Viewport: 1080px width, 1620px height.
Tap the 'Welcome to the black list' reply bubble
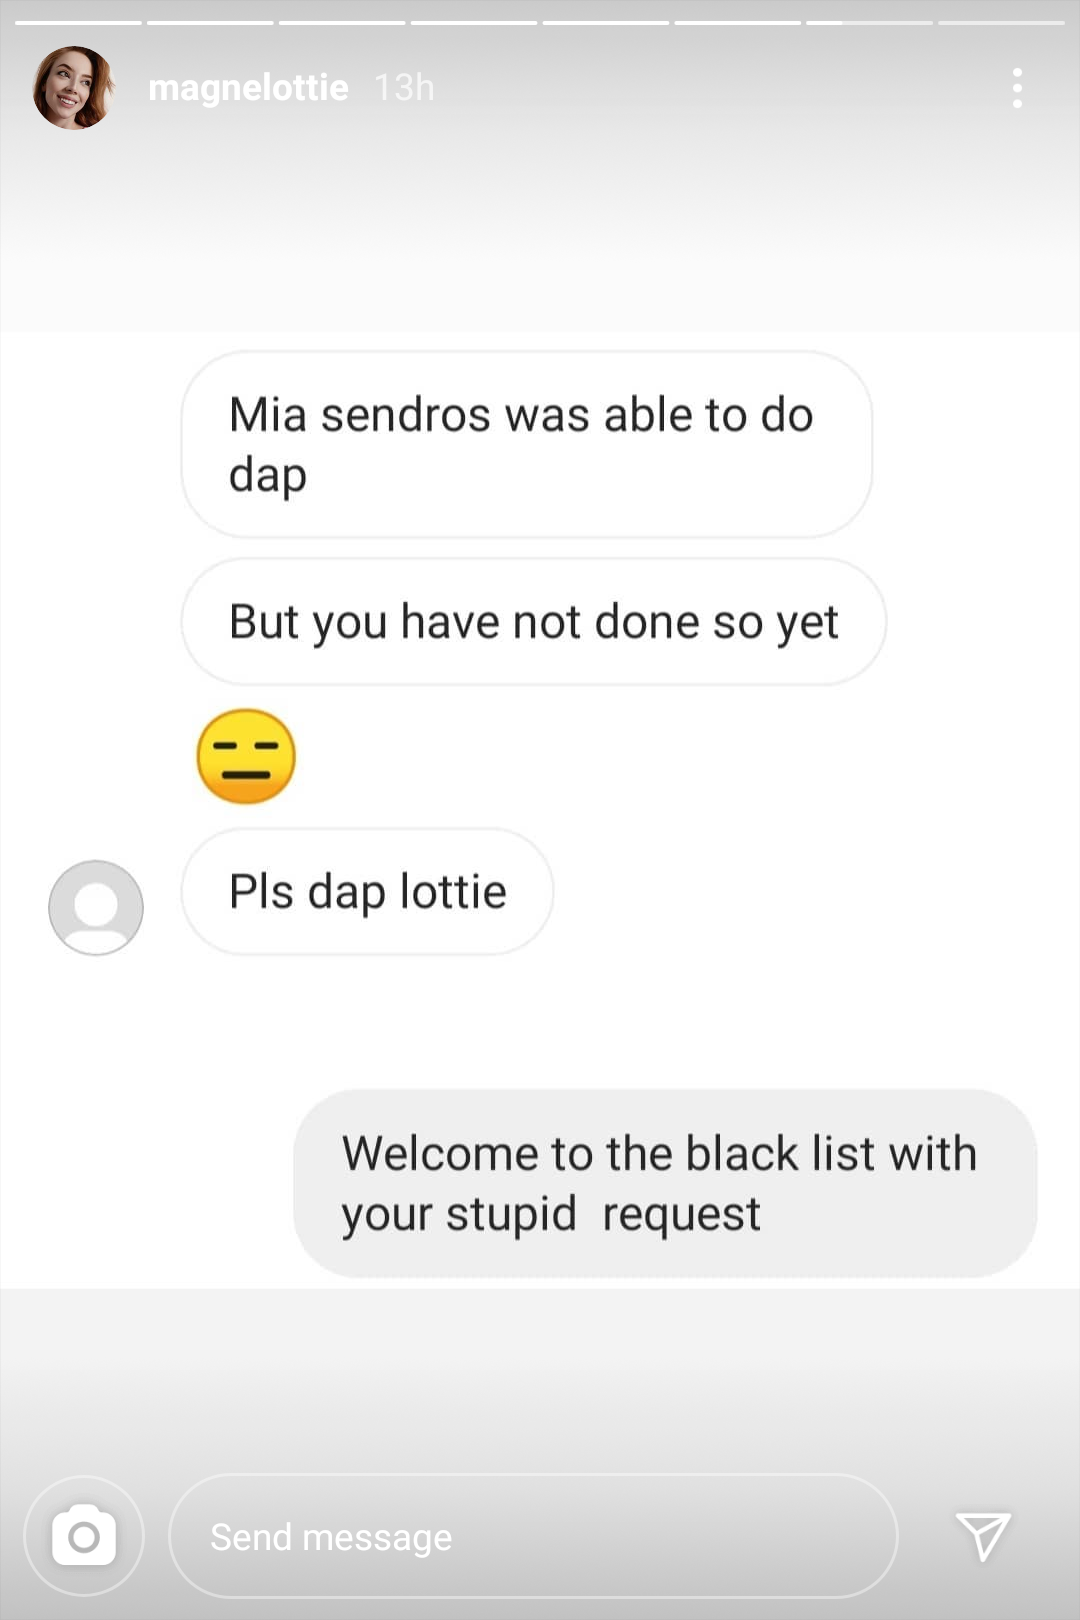point(665,1183)
